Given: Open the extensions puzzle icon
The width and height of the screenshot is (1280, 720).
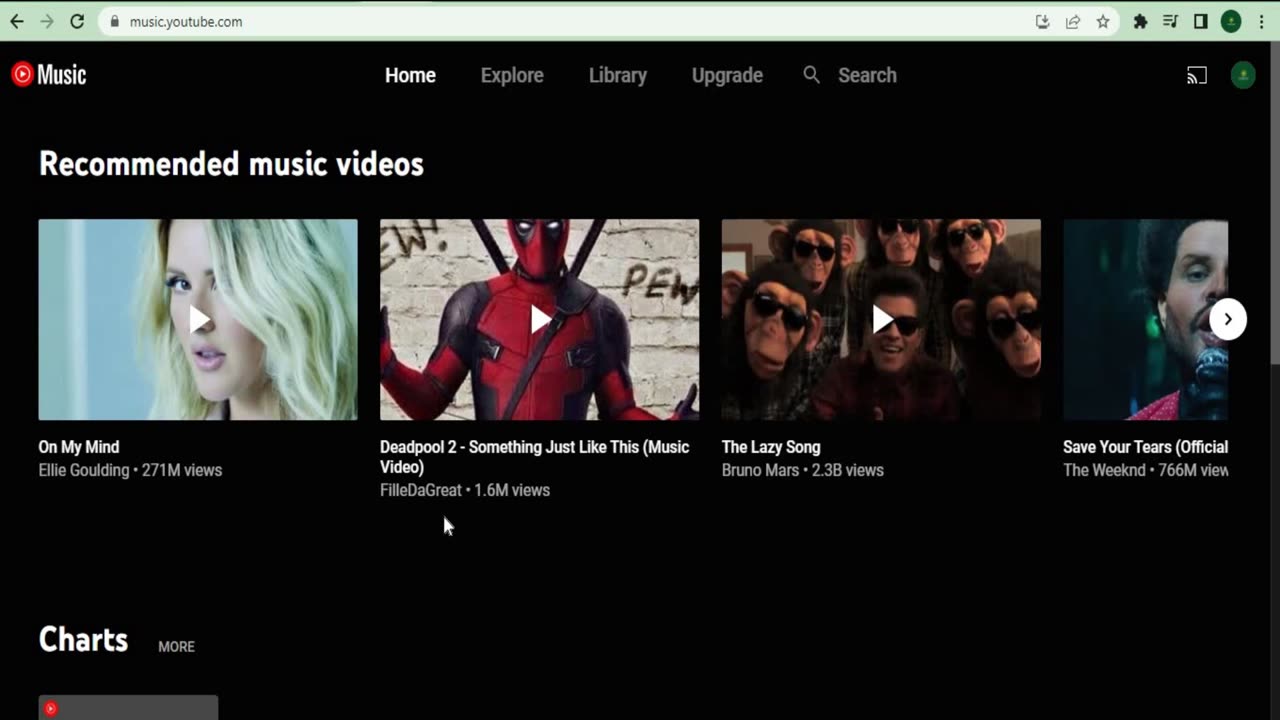Looking at the screenshot, I should [x=1140, y=21].
